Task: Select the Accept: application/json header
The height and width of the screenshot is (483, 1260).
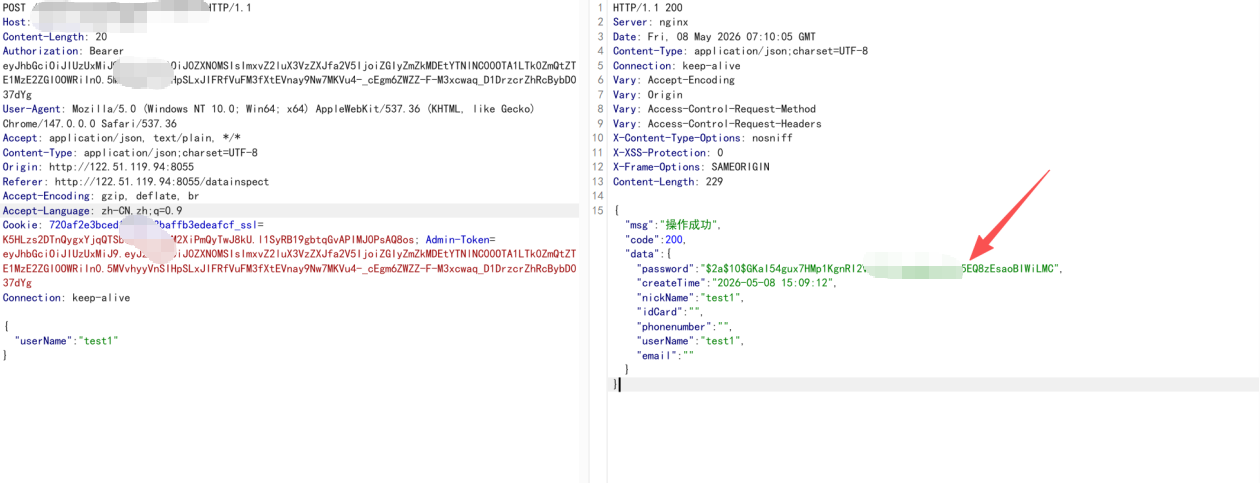Action: pos(122,138)
